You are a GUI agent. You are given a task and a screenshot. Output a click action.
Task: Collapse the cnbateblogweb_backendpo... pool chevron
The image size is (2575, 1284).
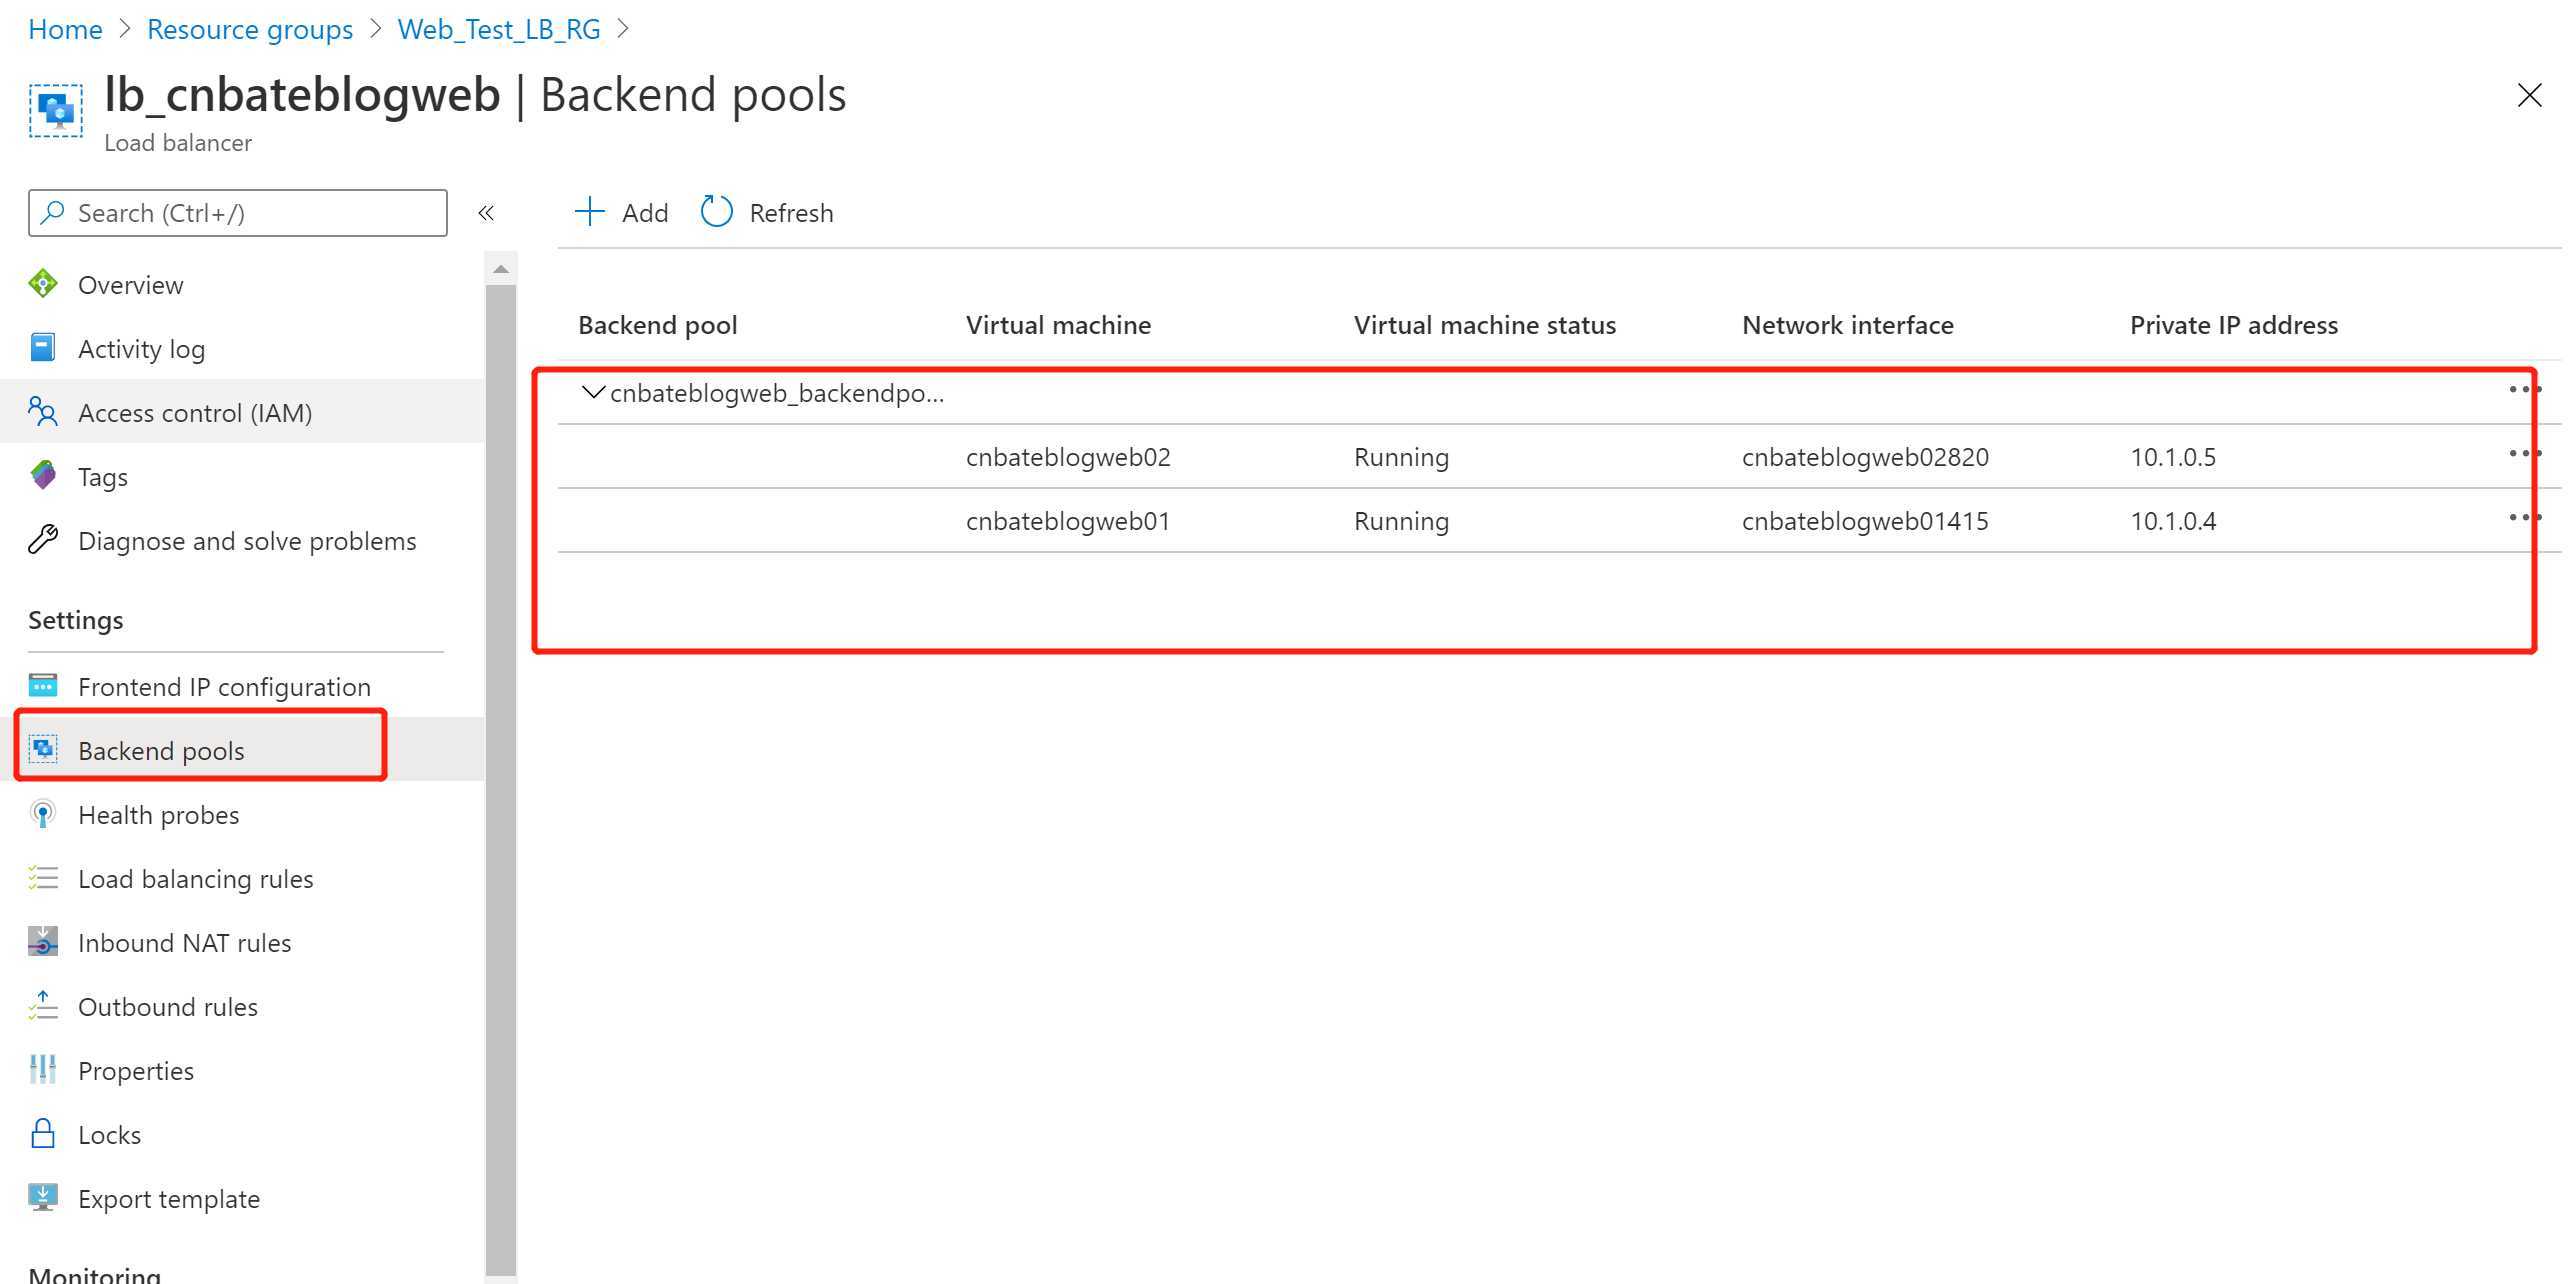tap(593, 392)
